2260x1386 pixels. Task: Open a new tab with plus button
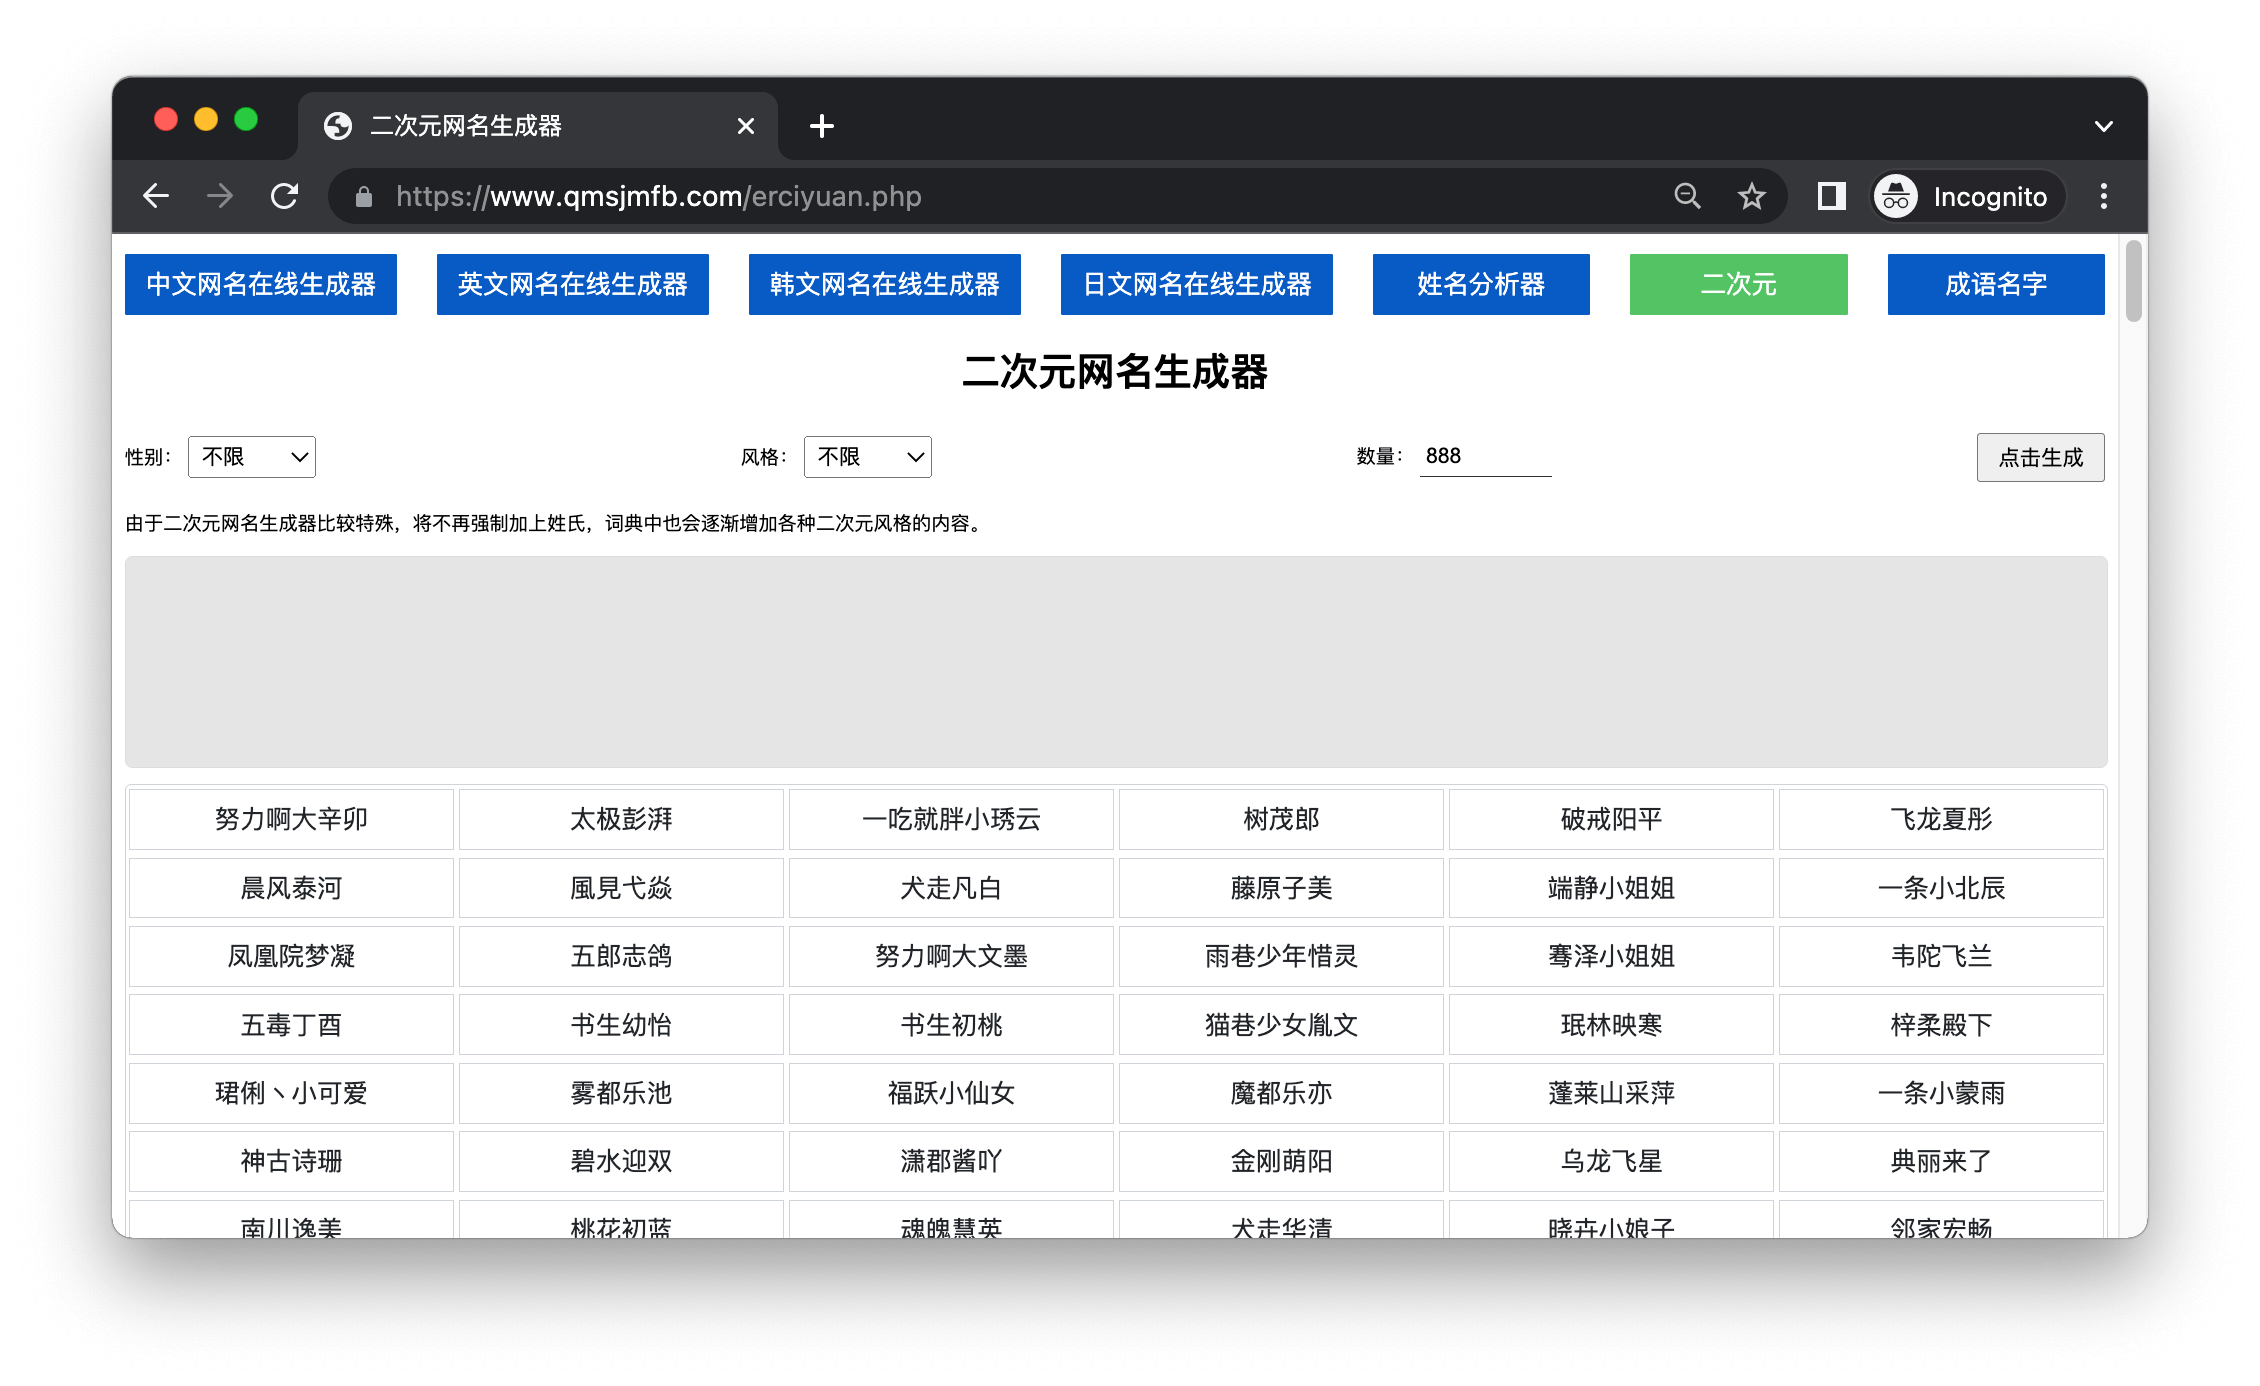coord(822,126)
